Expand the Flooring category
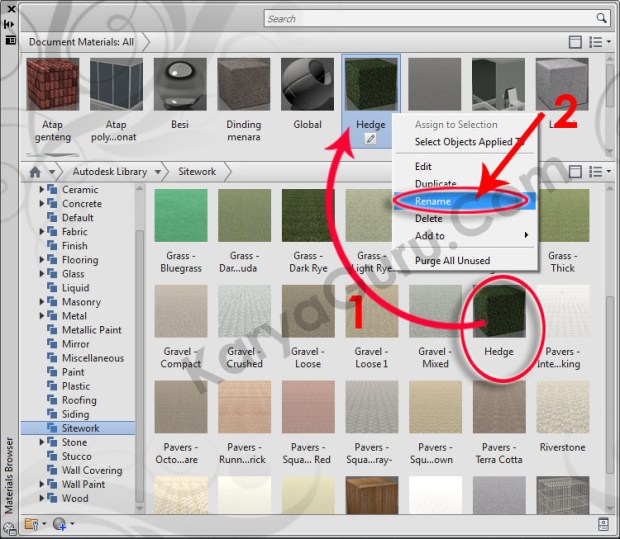 click(x=42, y=260)
